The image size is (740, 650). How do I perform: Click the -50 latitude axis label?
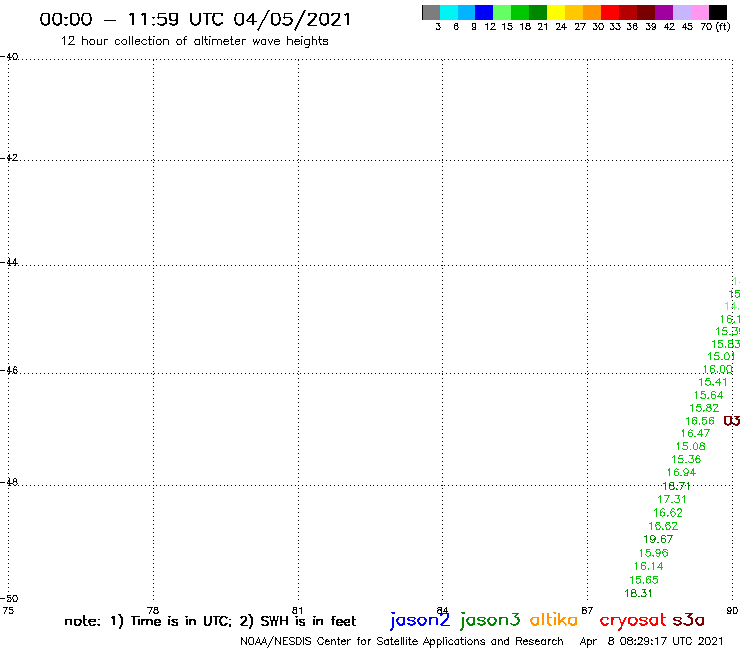(9, 599)
